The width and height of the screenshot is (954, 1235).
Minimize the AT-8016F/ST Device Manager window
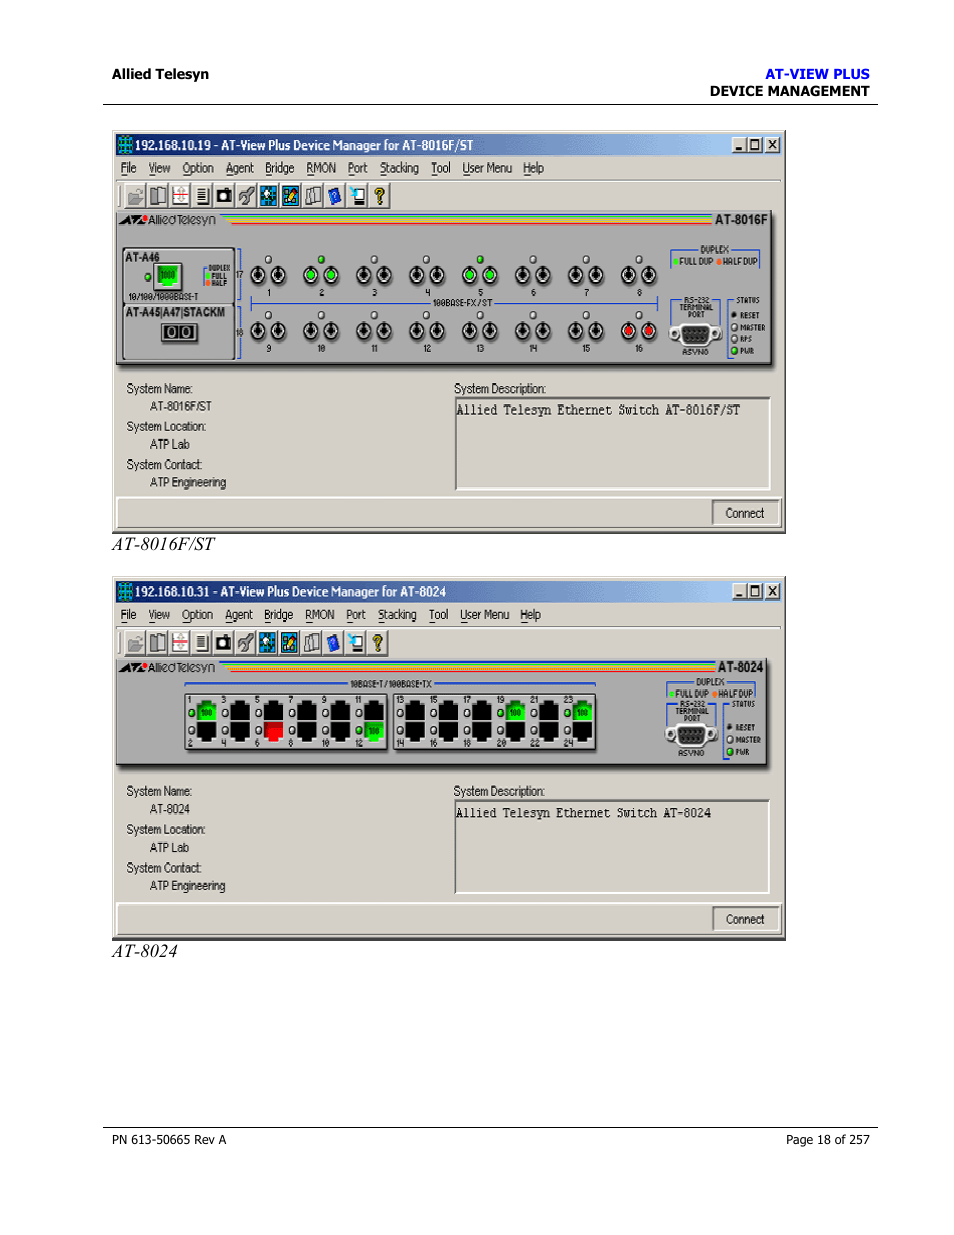(x=739, y=144)
